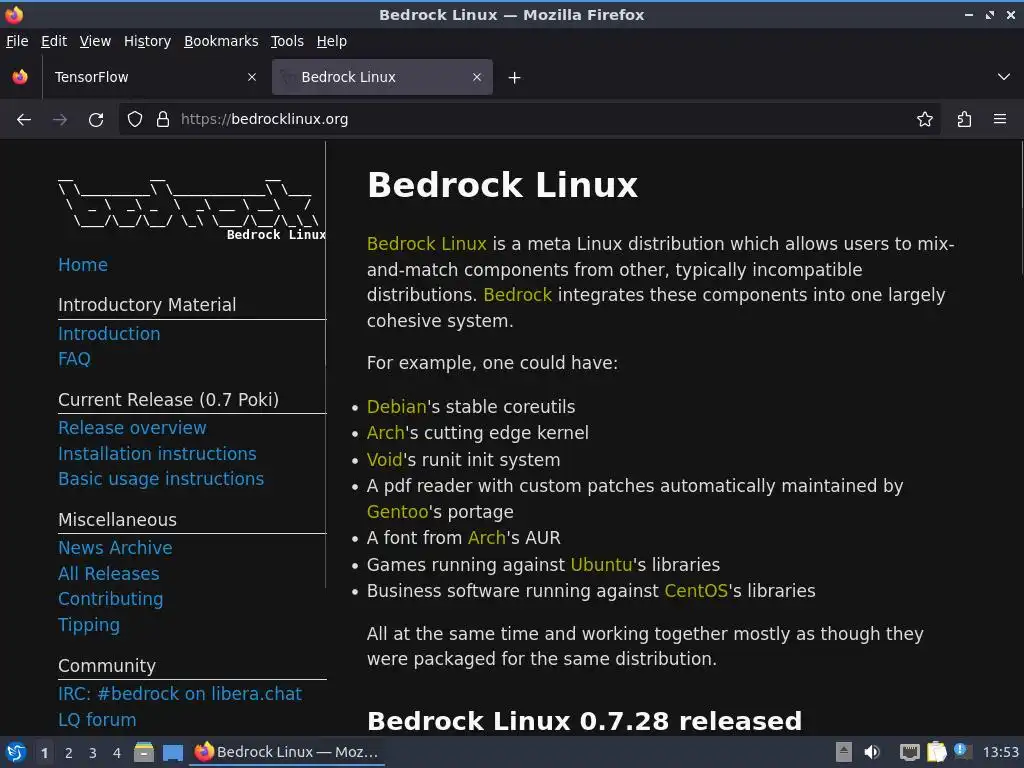Open the LQ forum link
The width and height of the screenshot is (1024, 768).
click(x=97, y=720)
